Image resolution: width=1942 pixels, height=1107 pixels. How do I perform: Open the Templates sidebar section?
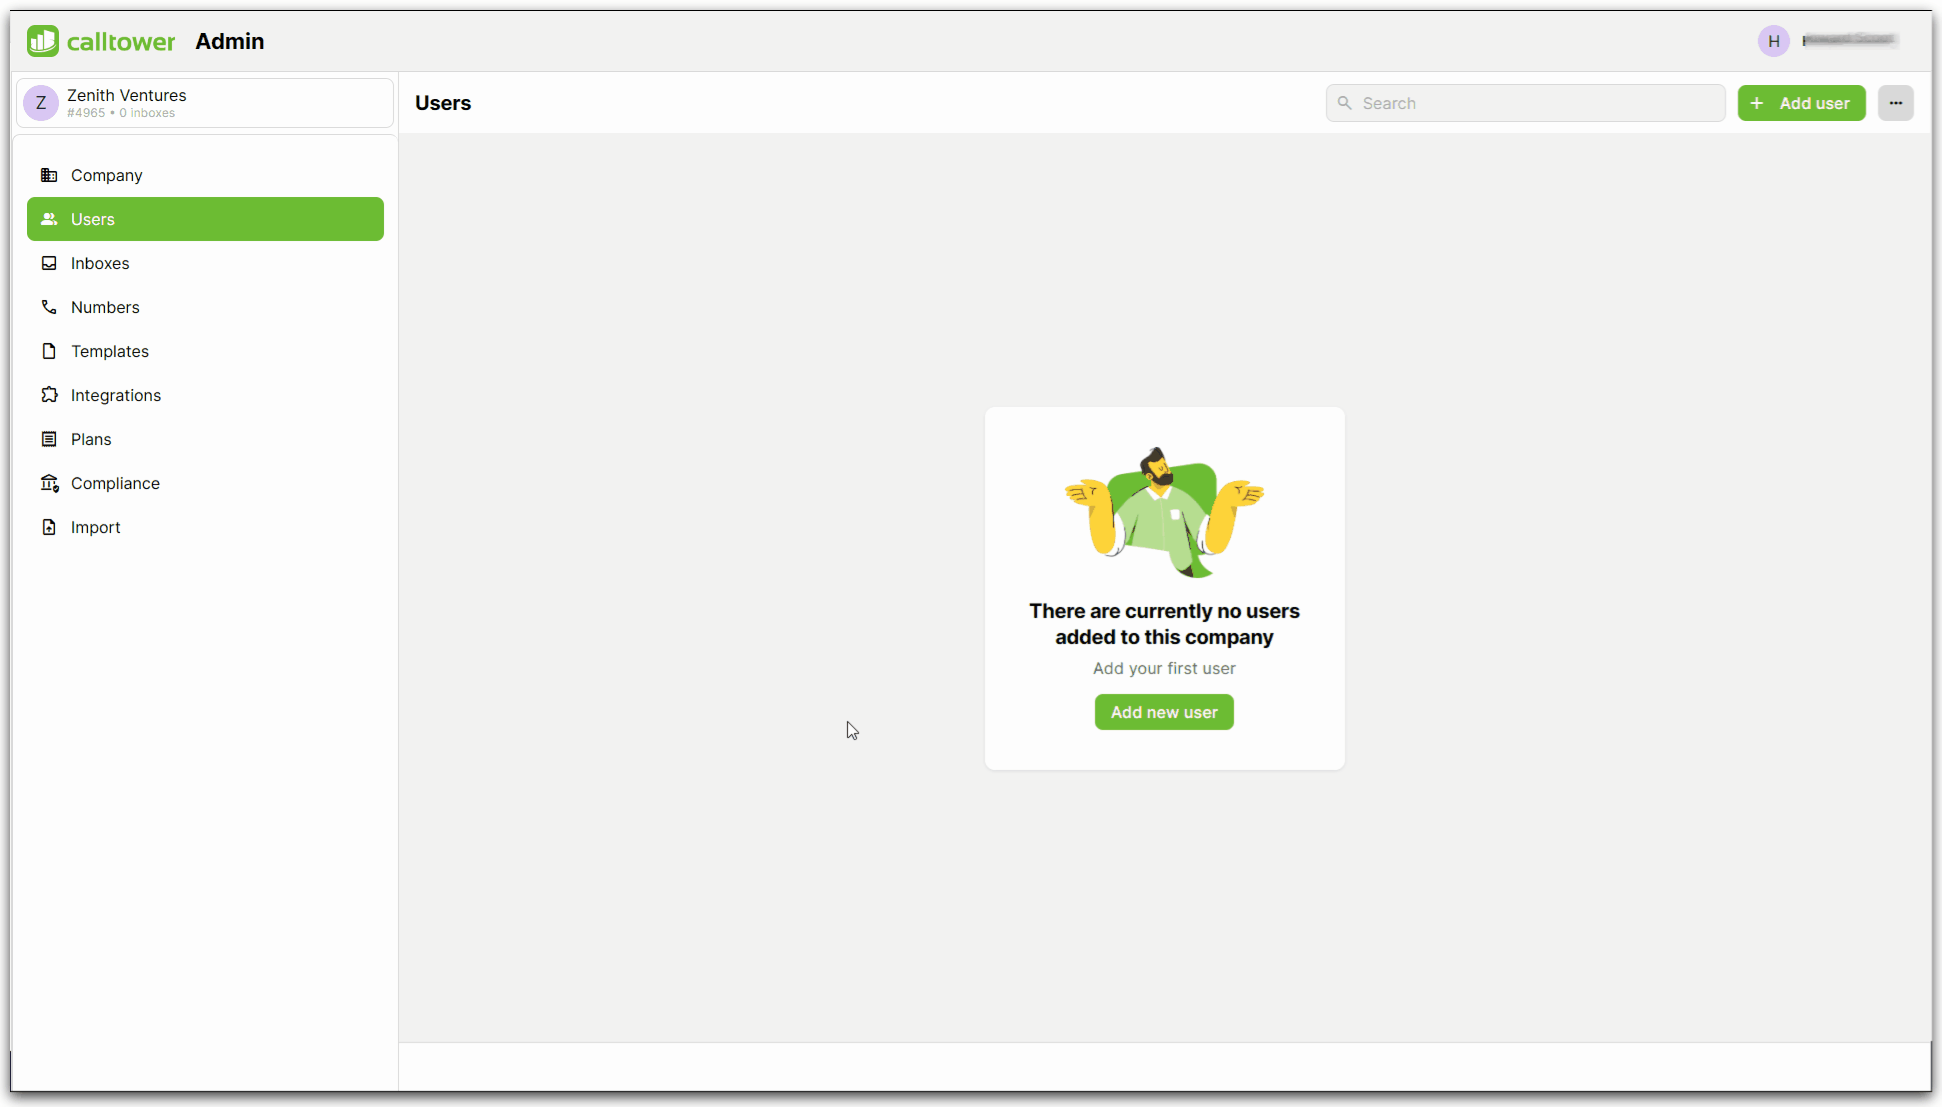pos(109,351)
